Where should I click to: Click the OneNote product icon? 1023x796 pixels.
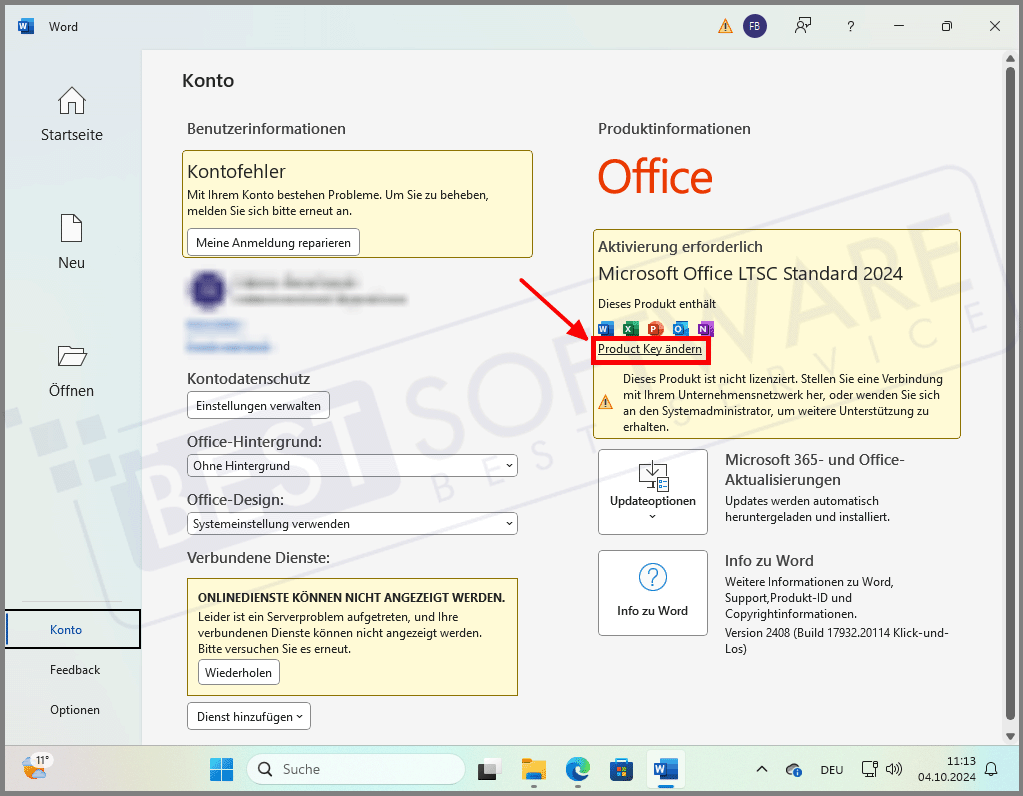[705, 328]
